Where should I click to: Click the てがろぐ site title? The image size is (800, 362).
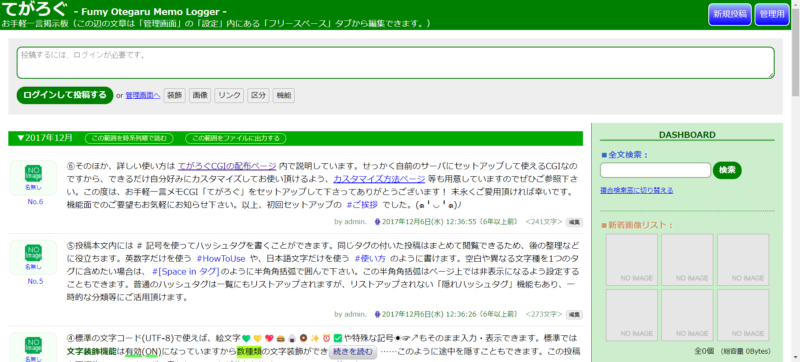pos(34,10)
